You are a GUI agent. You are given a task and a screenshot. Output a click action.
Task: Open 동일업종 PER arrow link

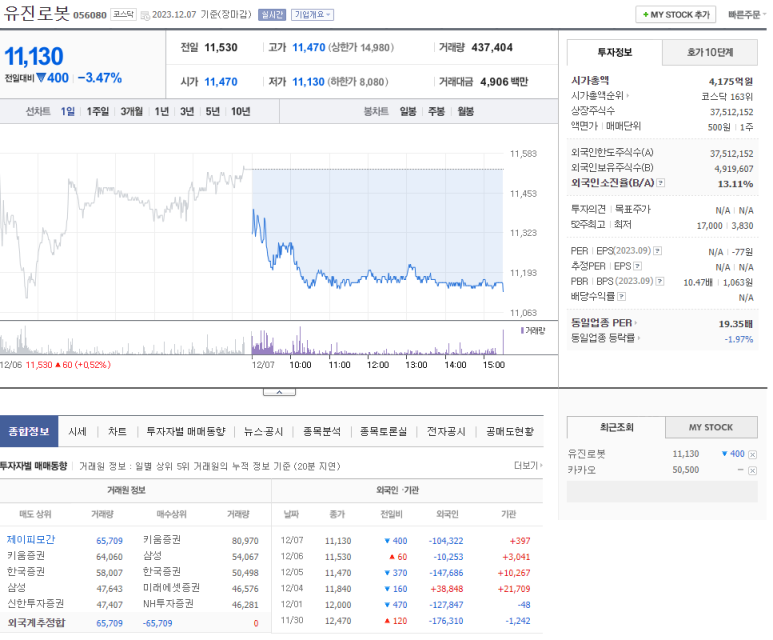[x=604, y=323]
